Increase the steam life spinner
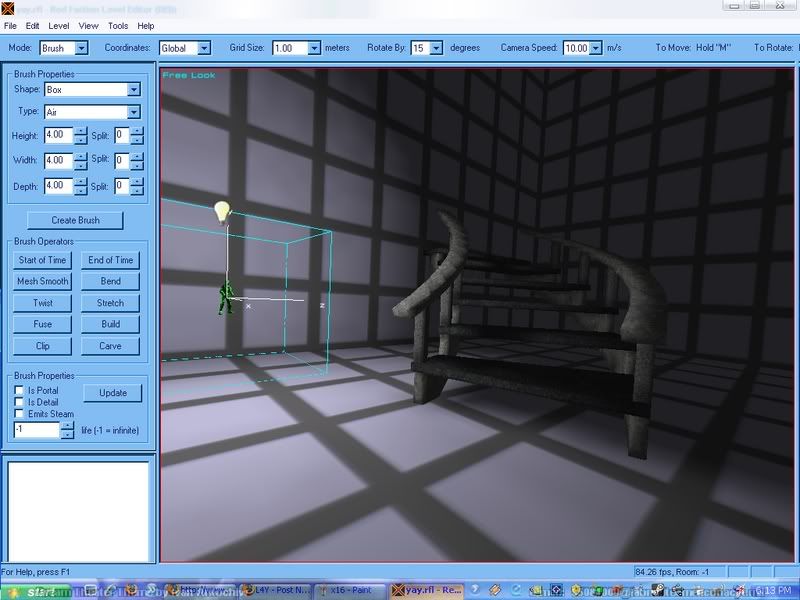This screenshot has width=800, height=600. tap(67, 426)
